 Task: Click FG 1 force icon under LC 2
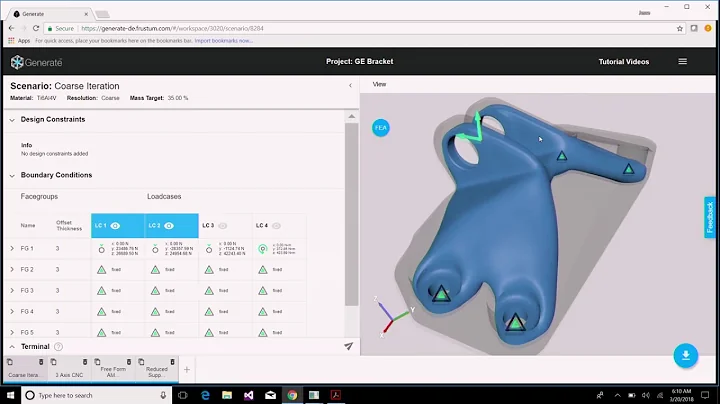[x=155, y=249]
